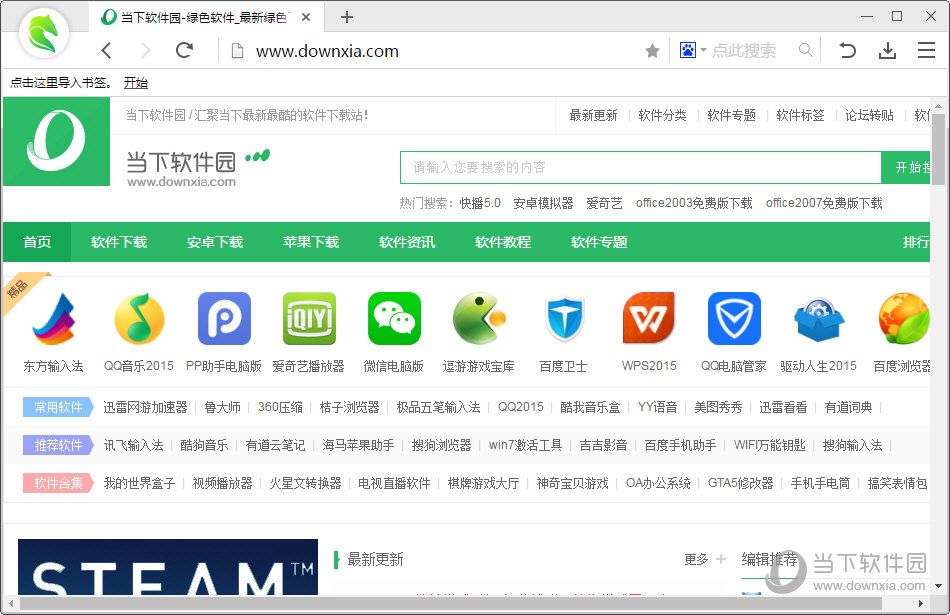This screenshot has height=615, width=950.
Task: Click hot search office2003免费版下载
Action: [694, 203]
